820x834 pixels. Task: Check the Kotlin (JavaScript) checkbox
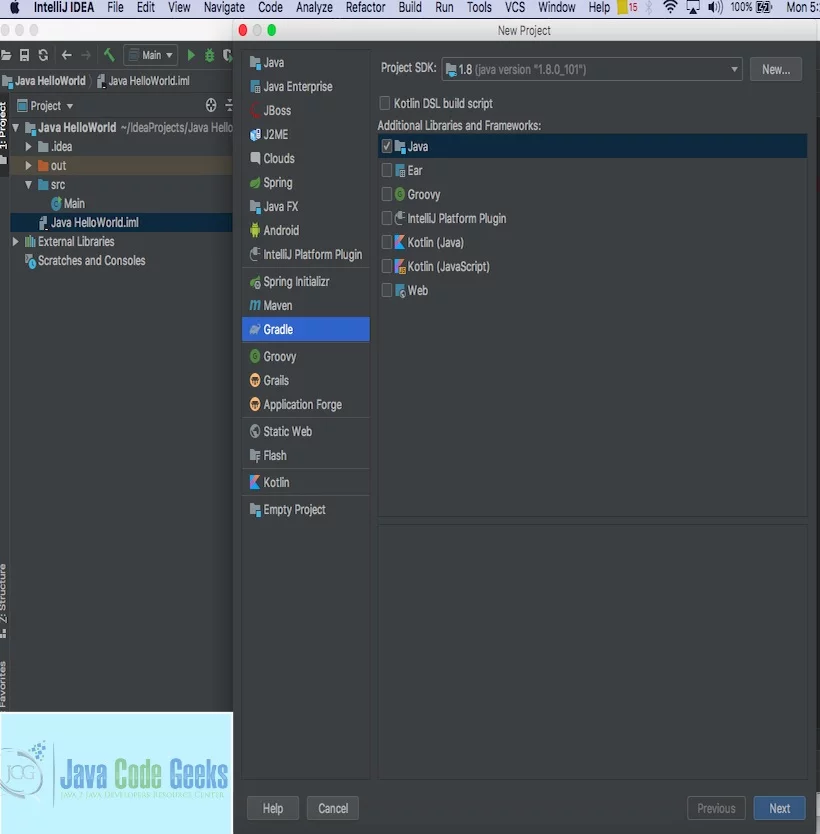(x=387, y=266)
